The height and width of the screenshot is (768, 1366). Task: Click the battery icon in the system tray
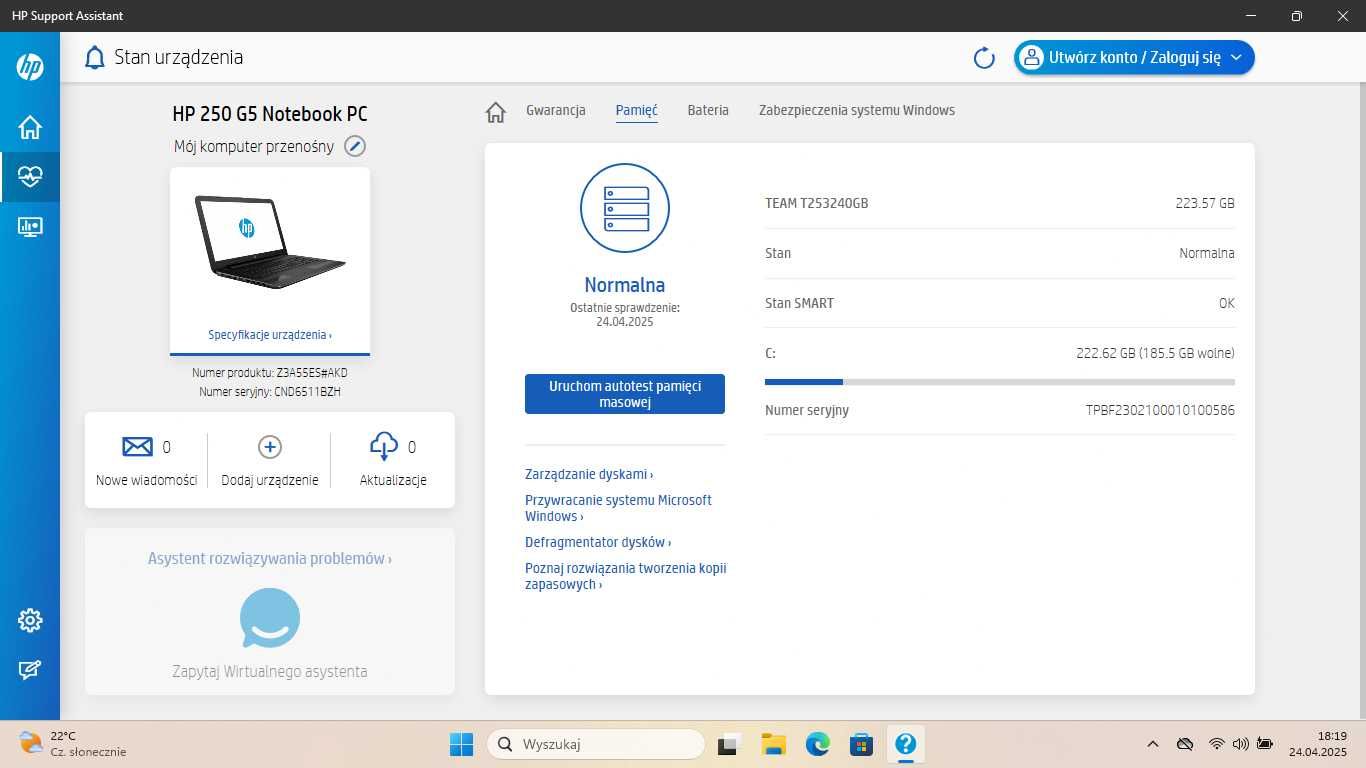point(1265,744)
